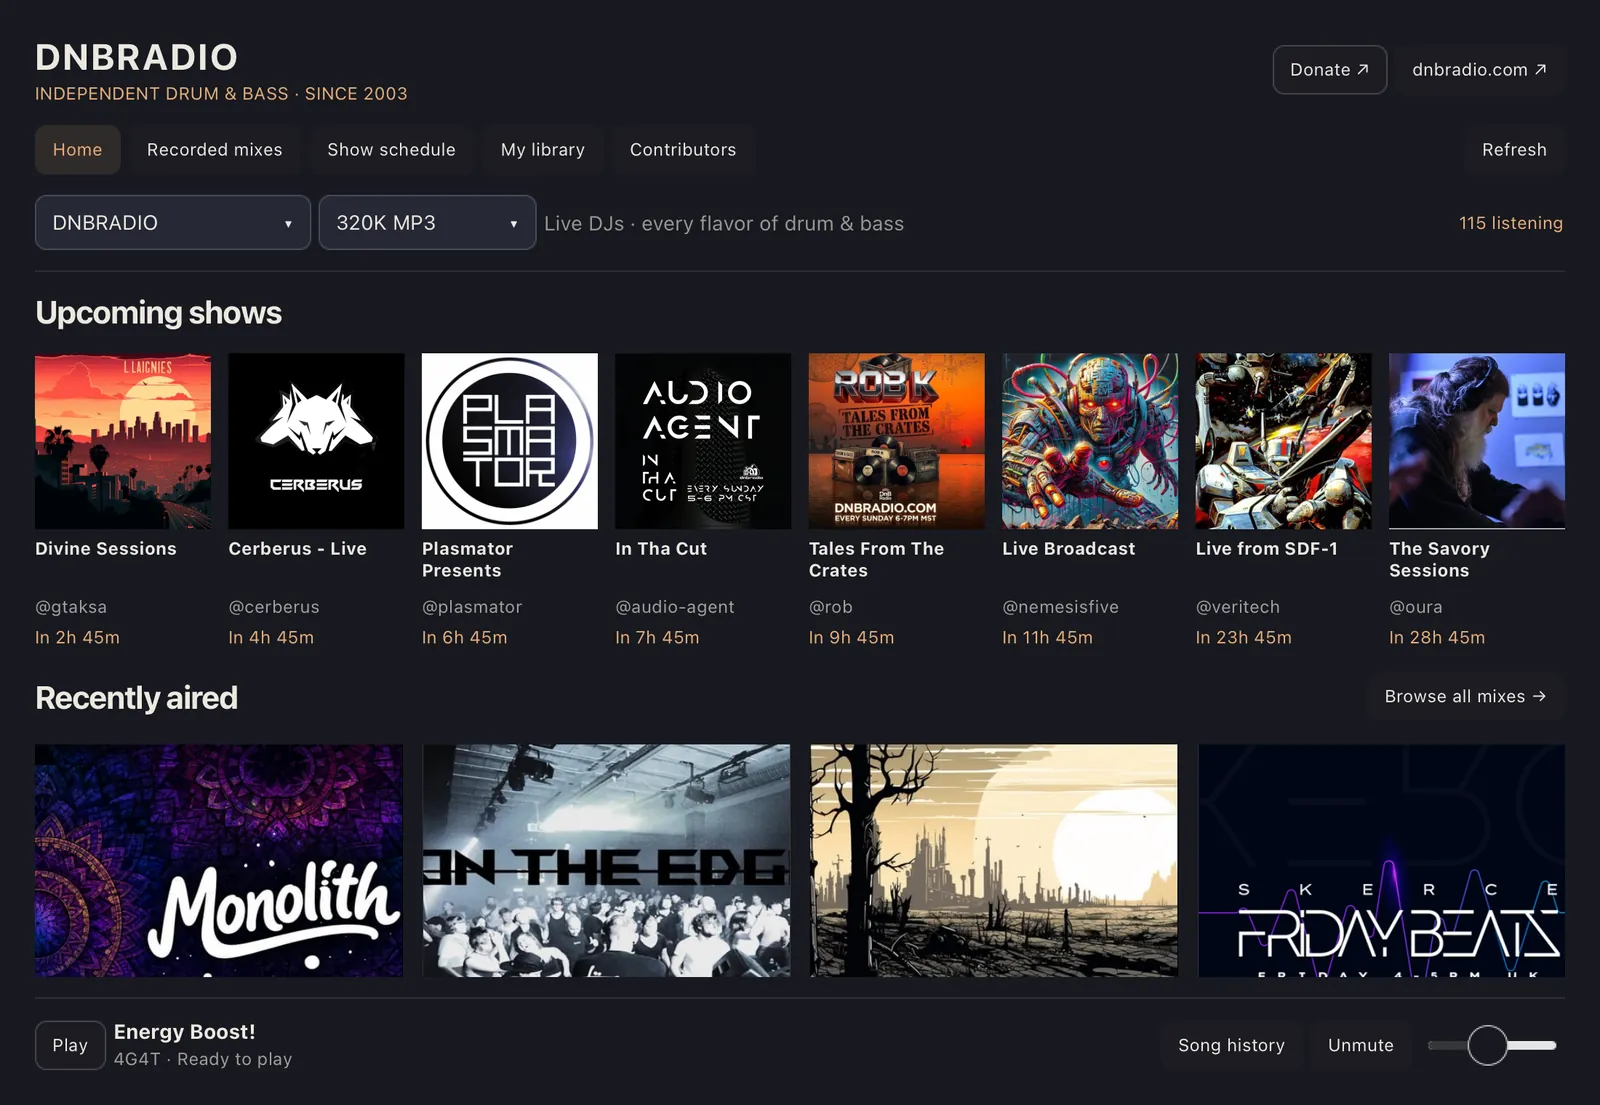Open the Divine Sessions show artwork

123,441
